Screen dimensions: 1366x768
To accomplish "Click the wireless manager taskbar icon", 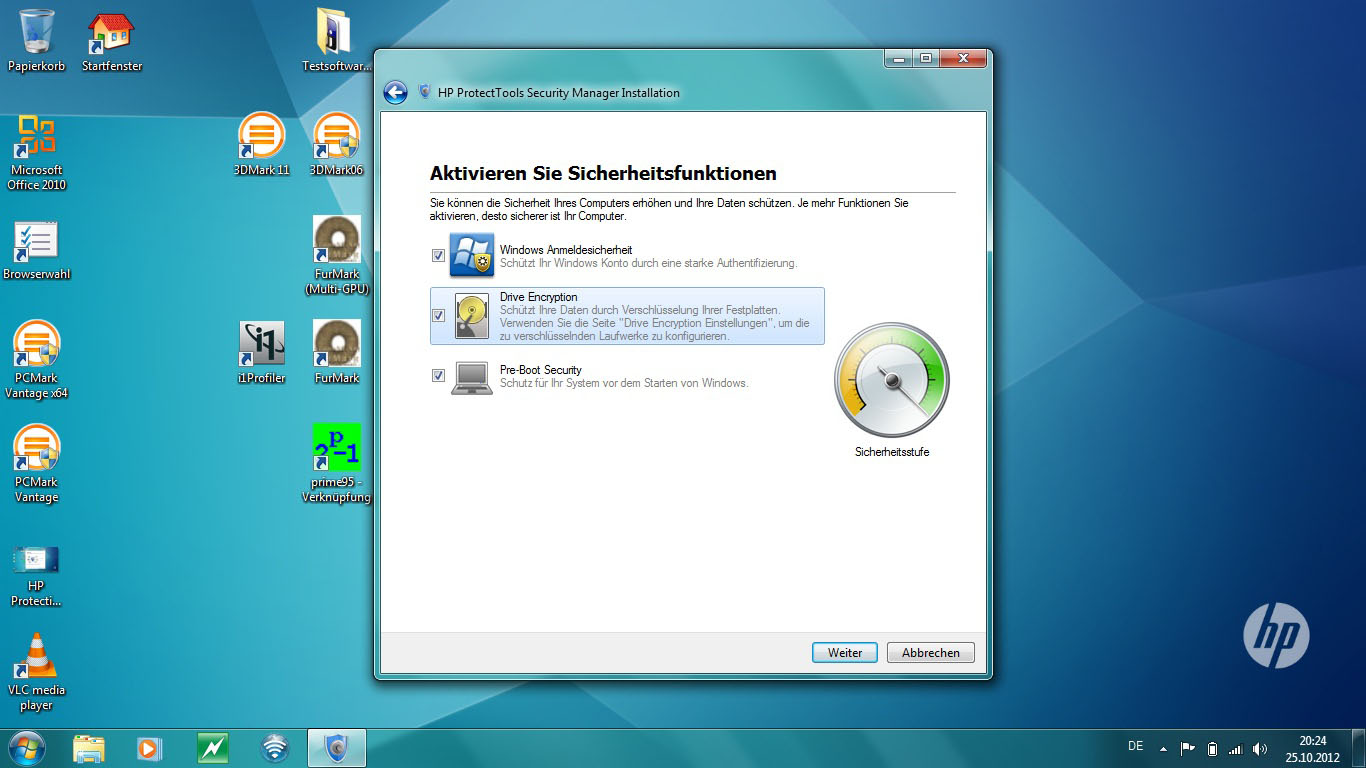I will pos(274,748).
